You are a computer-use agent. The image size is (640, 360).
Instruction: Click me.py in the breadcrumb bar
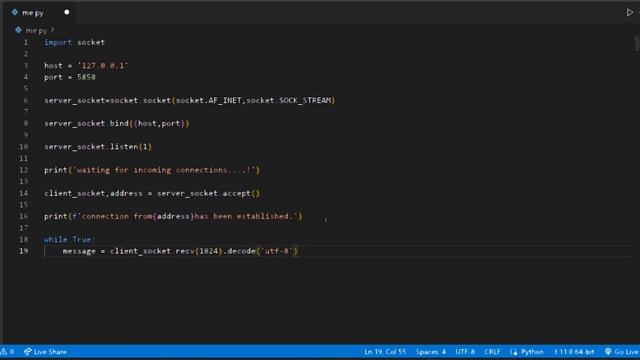pyautogui.click(x=36, y=31)
